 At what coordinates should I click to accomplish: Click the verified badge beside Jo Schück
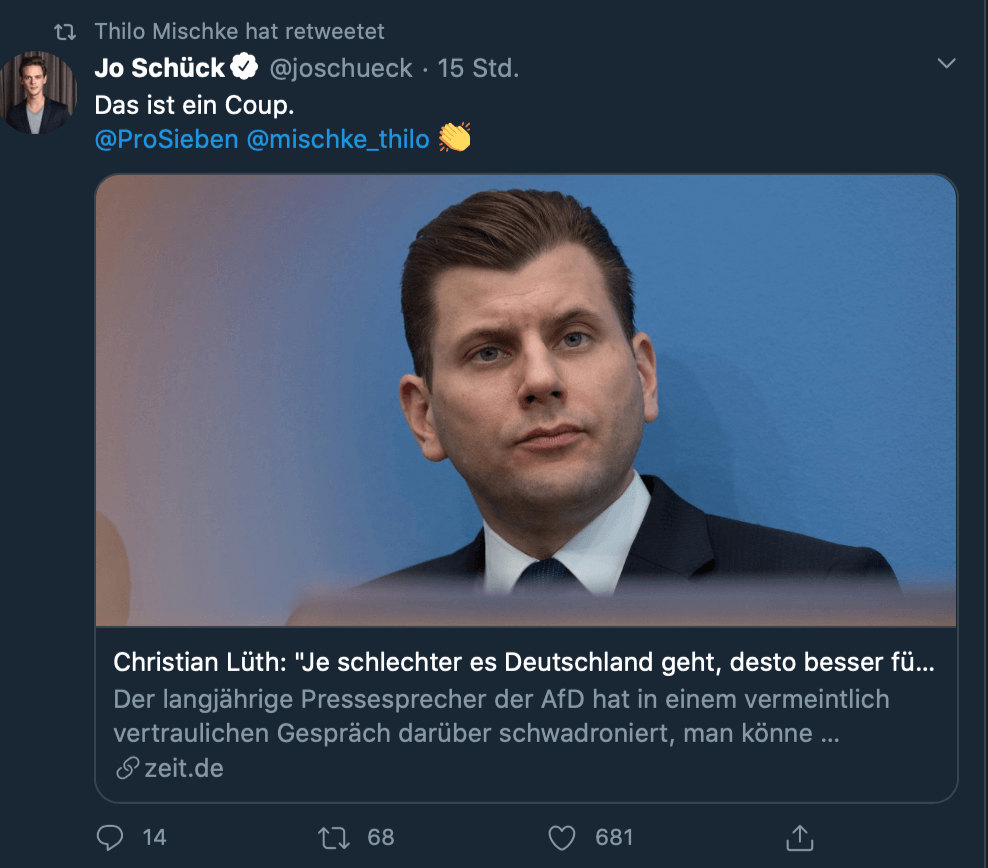[x=244, y=68]
